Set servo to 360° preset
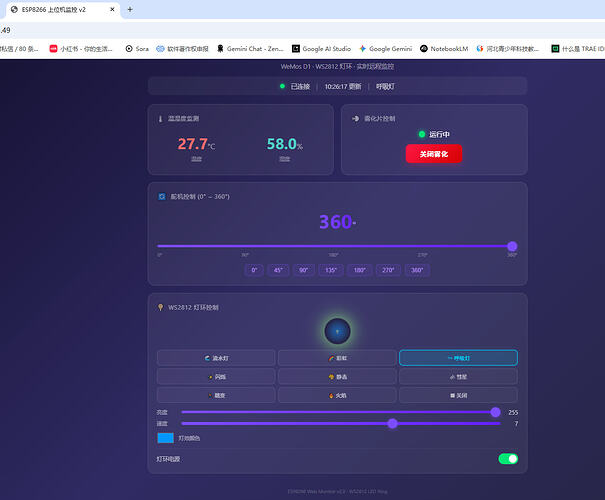This screenshot has height=500, width=605. [x=417, y=270]
